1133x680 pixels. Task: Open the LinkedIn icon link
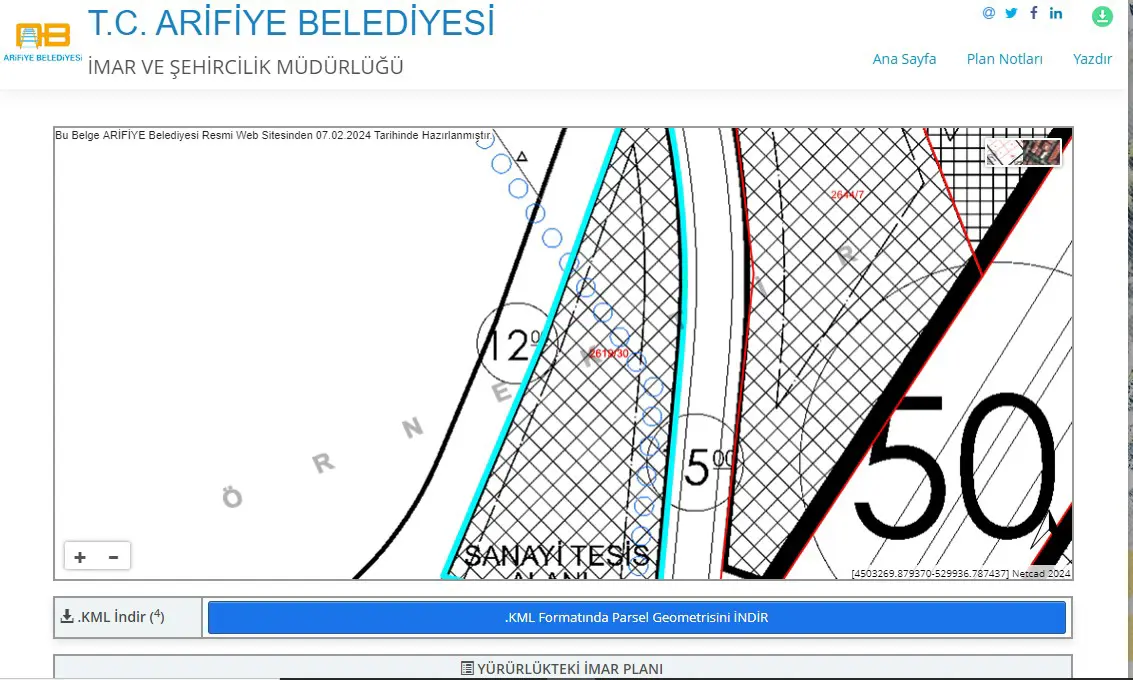[1056, 13]
